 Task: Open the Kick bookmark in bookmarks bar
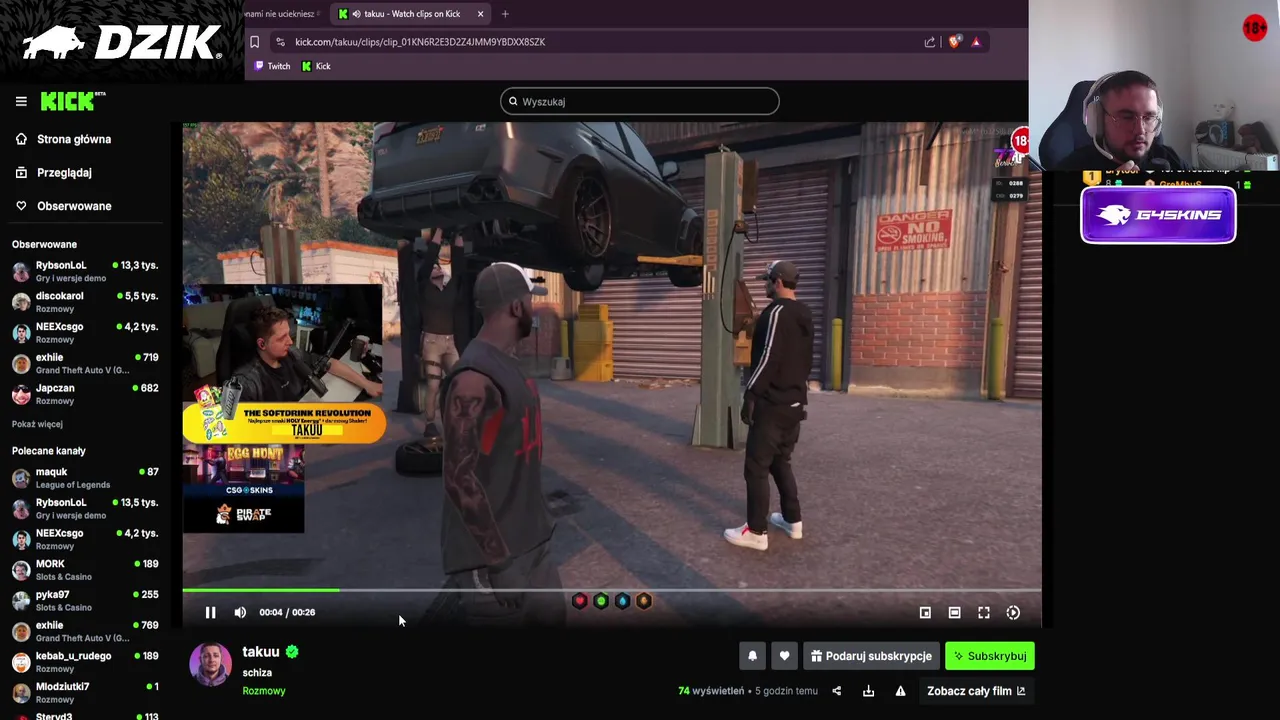pyautogui.click(x=316, y=66)
